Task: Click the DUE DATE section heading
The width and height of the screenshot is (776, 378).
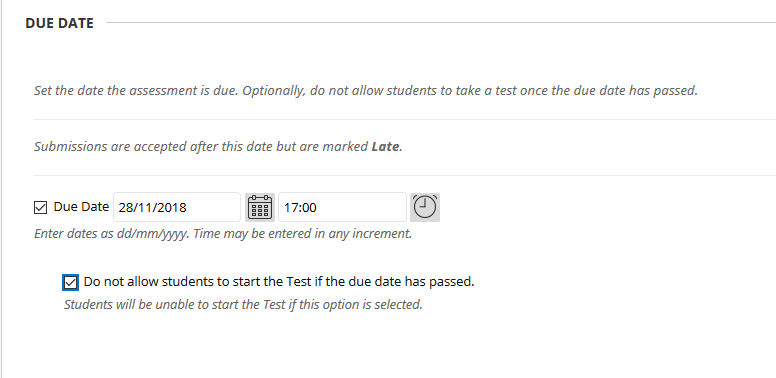Action: (59, 23)
